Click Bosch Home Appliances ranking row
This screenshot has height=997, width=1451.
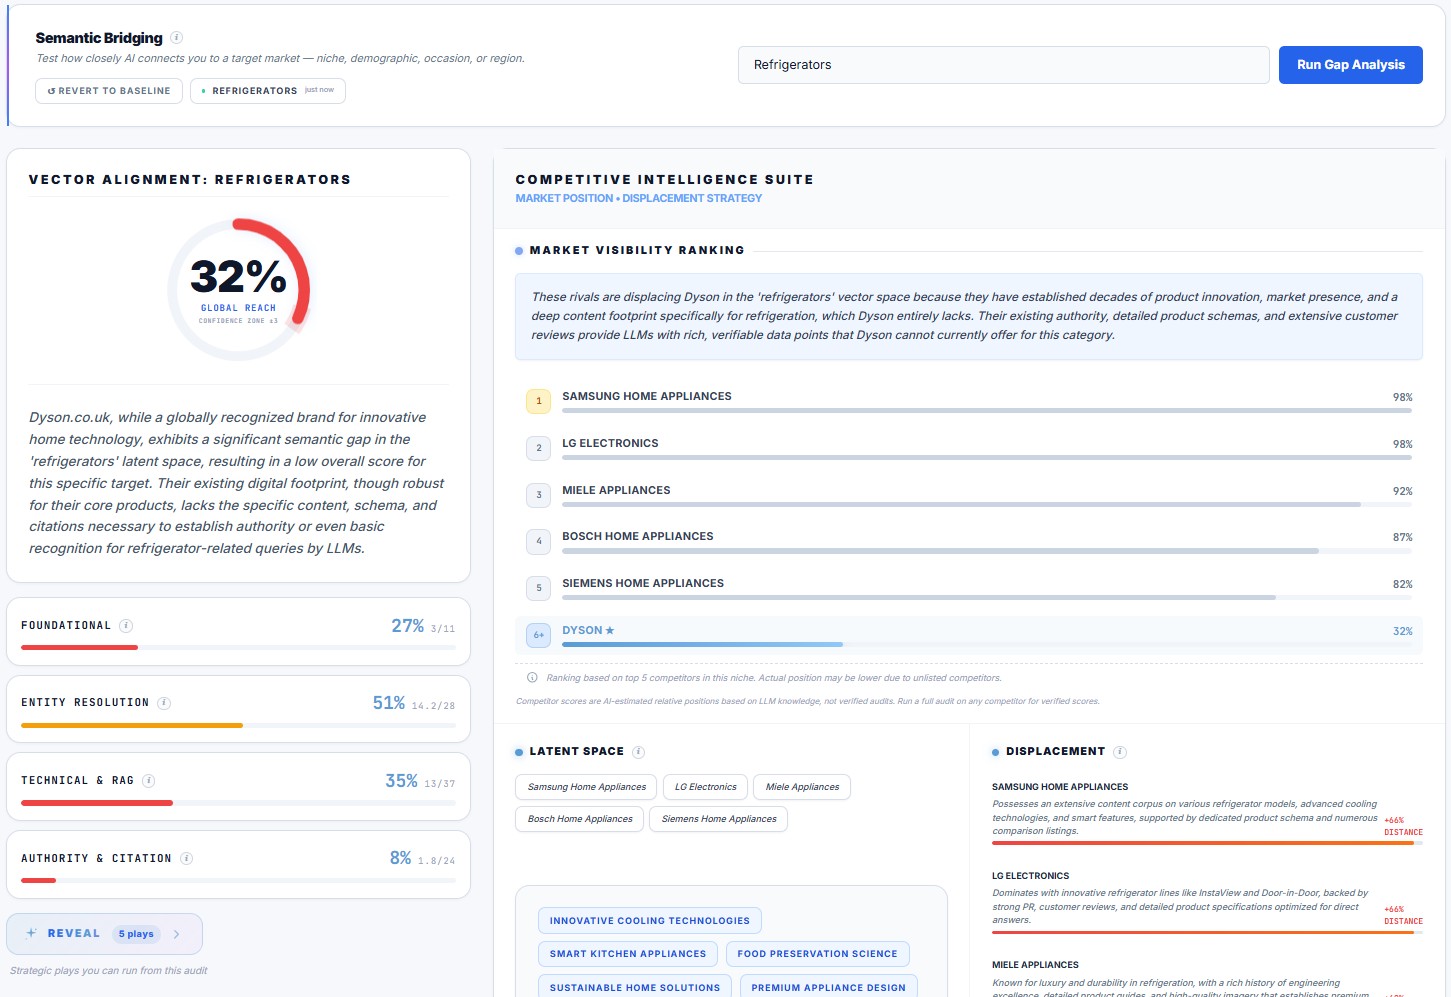[x=968, y=541]
